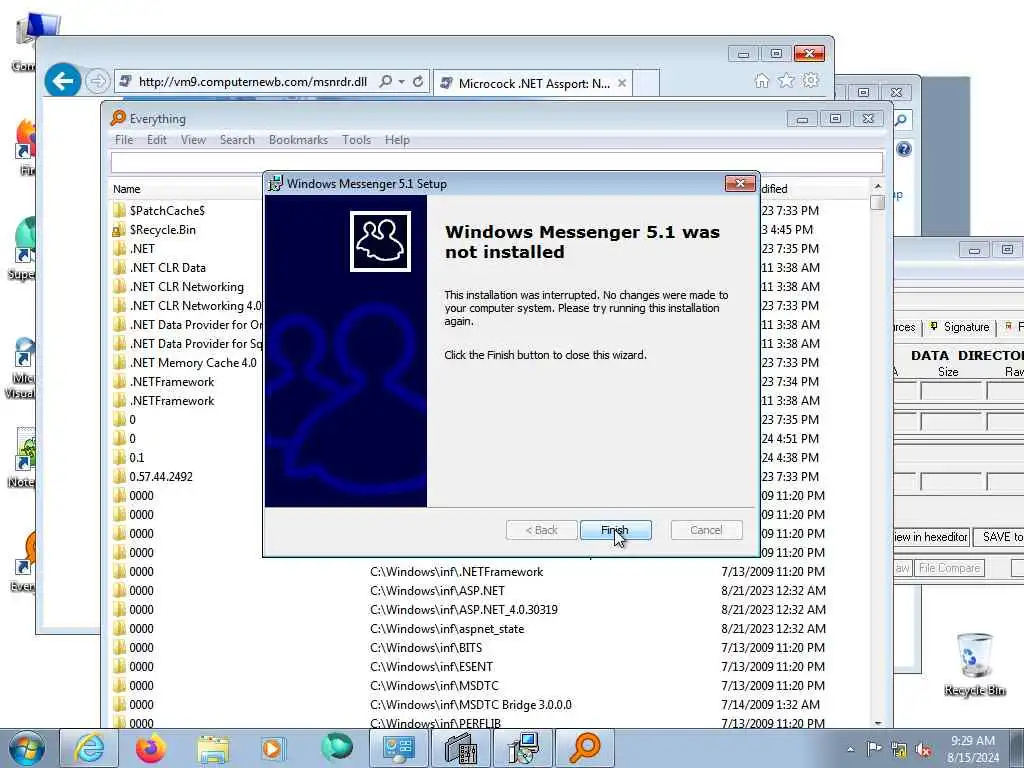Click the green orb app taskbar icon
This screenshot has width=1024, height=768.
tap(336, 748)
